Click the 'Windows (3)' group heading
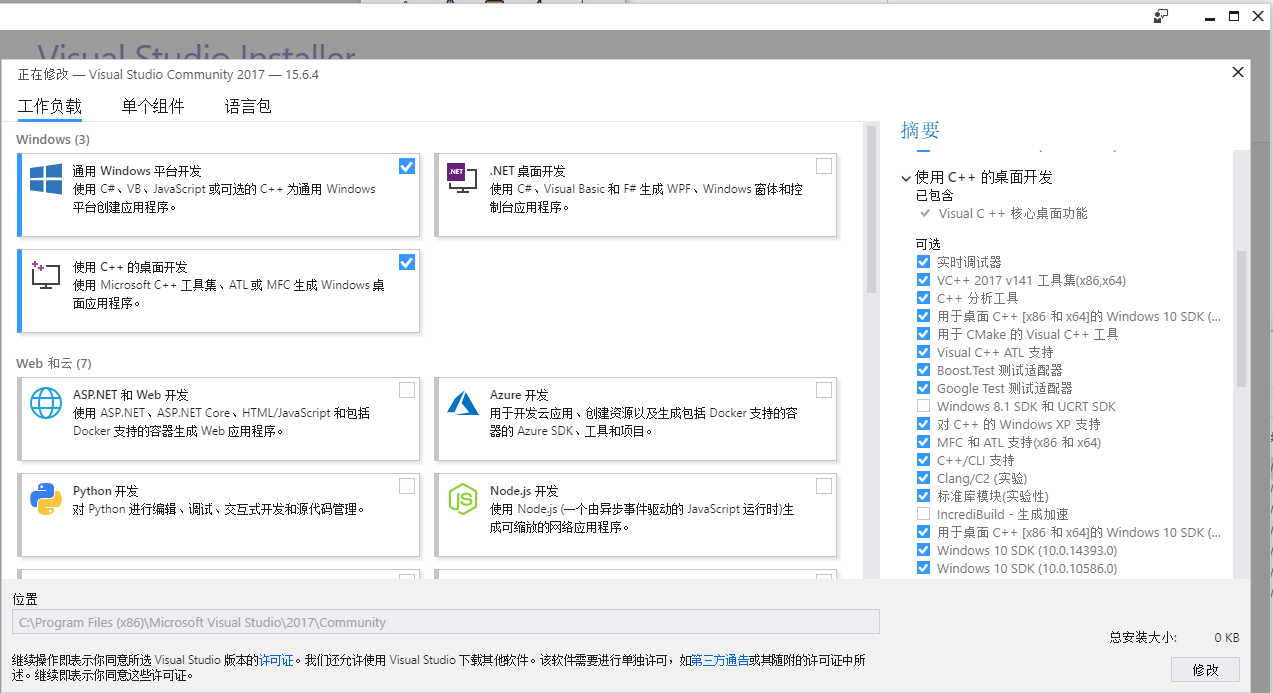 pyautogui.click(x=53, y=139)
